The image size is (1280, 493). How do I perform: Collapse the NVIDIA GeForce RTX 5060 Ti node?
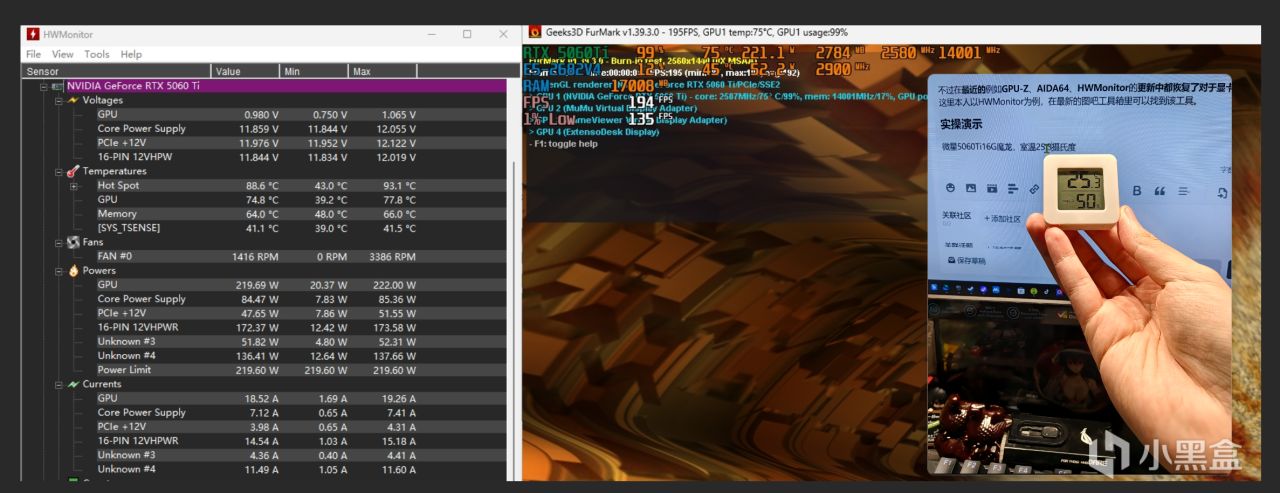44,86
